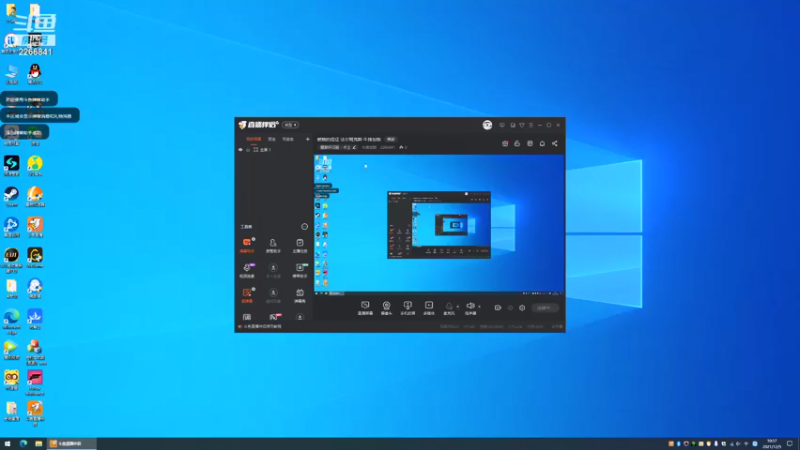This screenshot has width=800, height=450.
Task: Click the record camera icon near settings gear
Action: (x=497, y=308)
